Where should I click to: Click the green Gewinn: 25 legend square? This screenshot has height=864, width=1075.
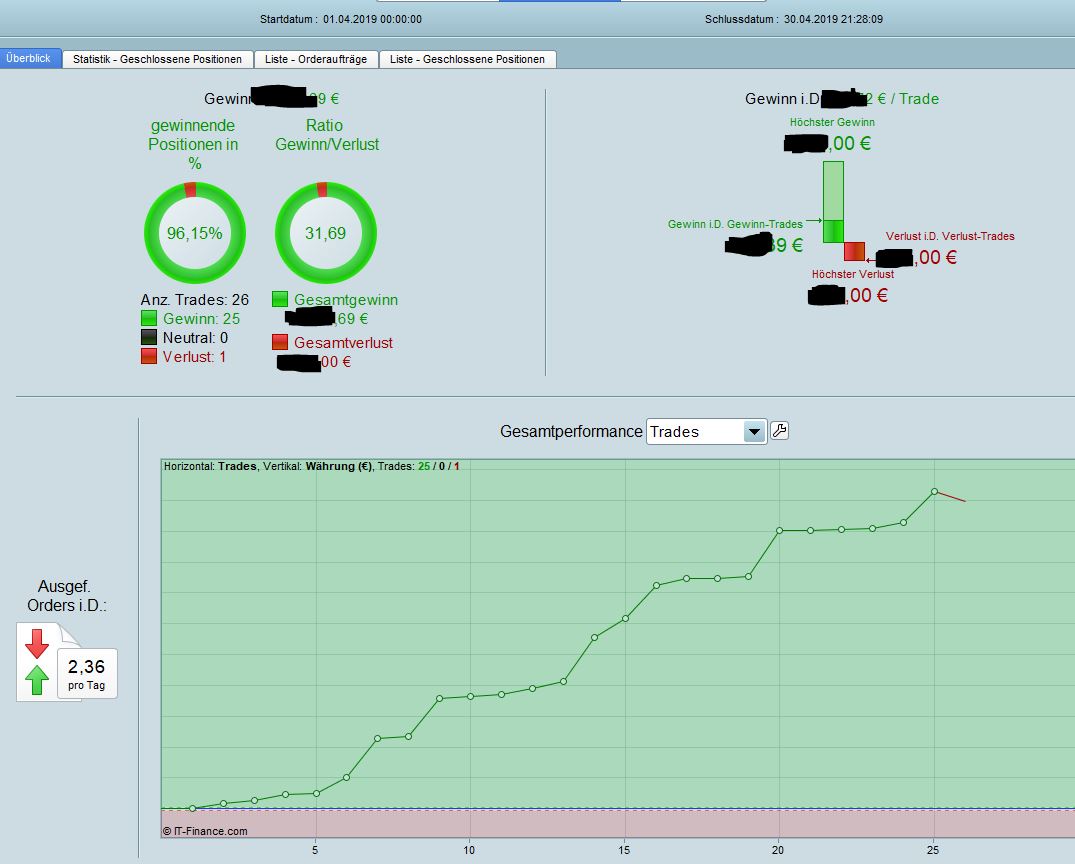[149, 318]
